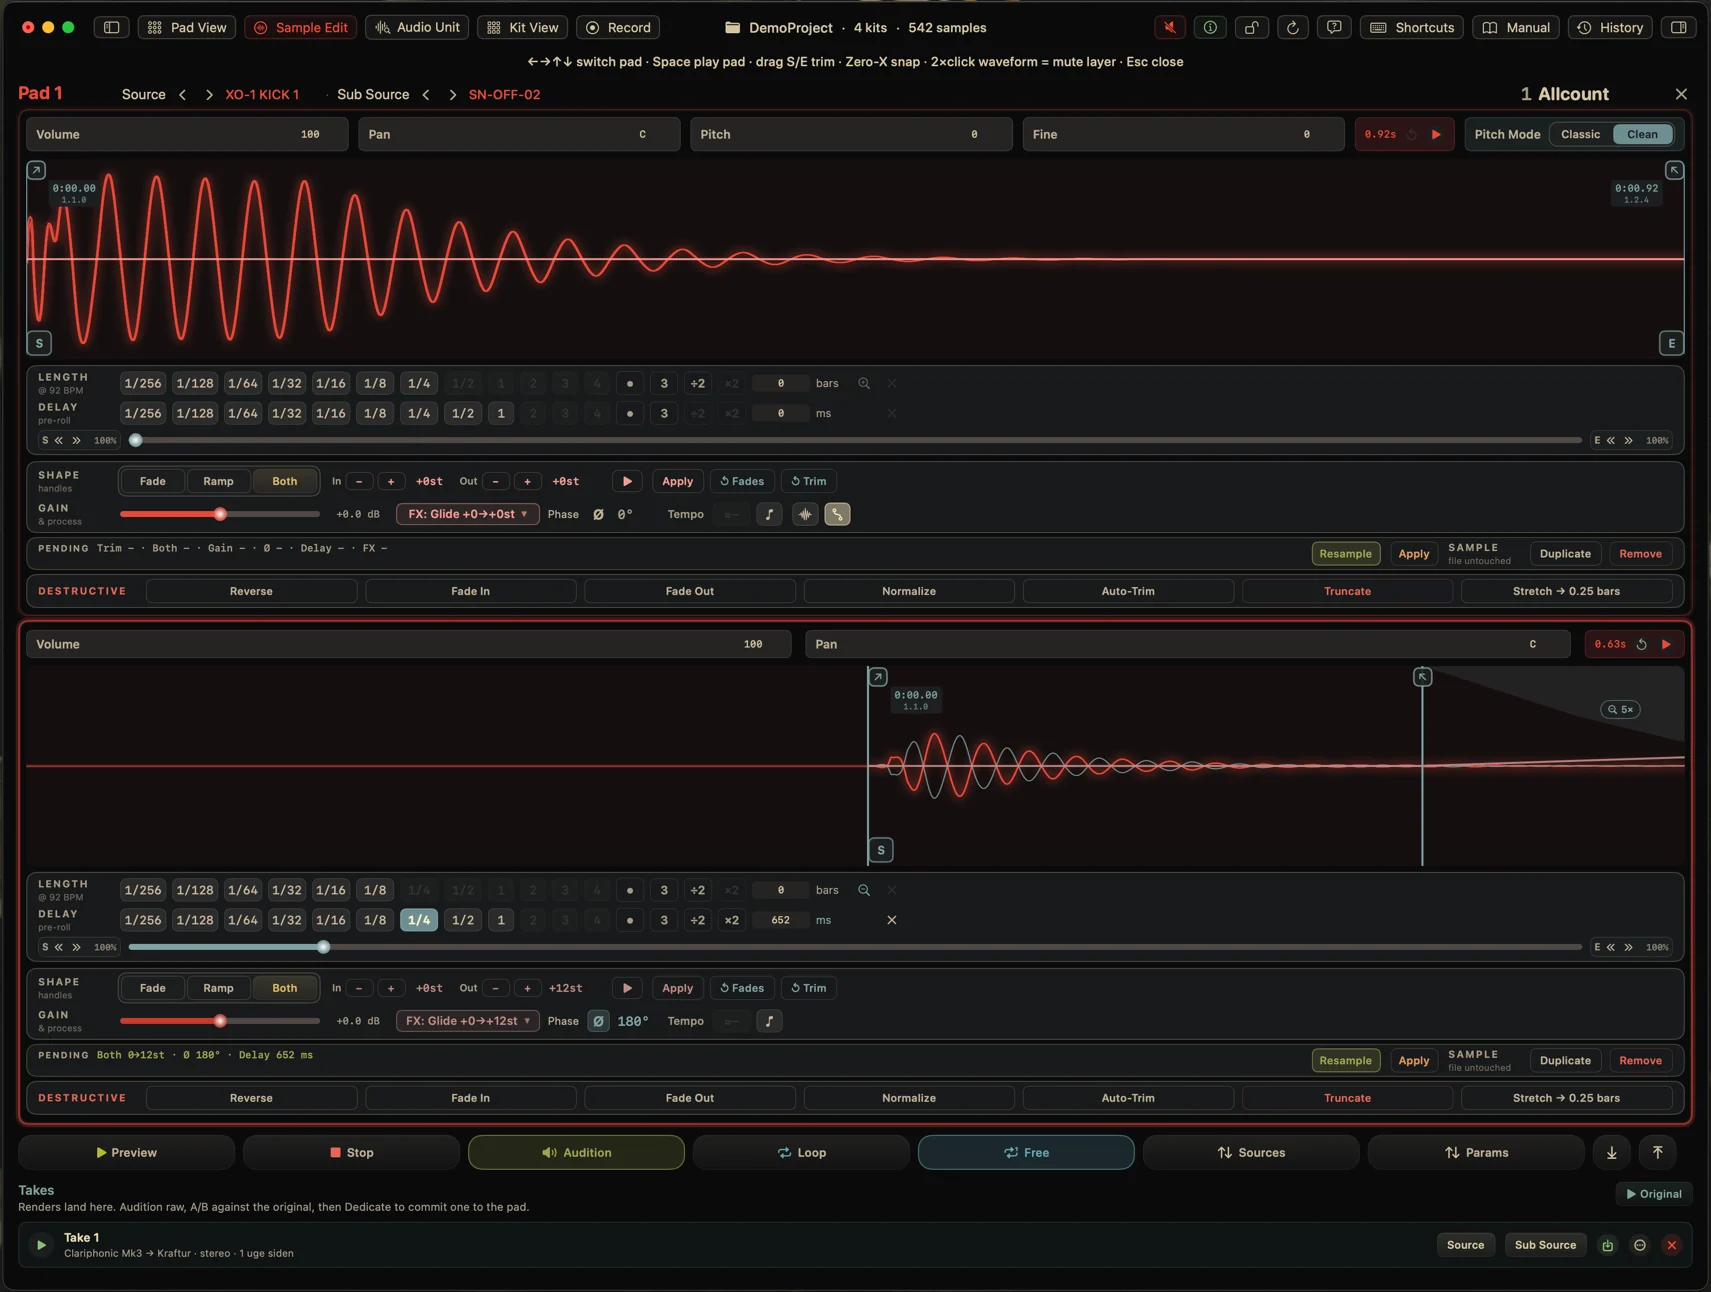Play the bottom layer's 0.63s sample
The width and height of the screenshot is (1711, 1292).
coord(1666,644)
